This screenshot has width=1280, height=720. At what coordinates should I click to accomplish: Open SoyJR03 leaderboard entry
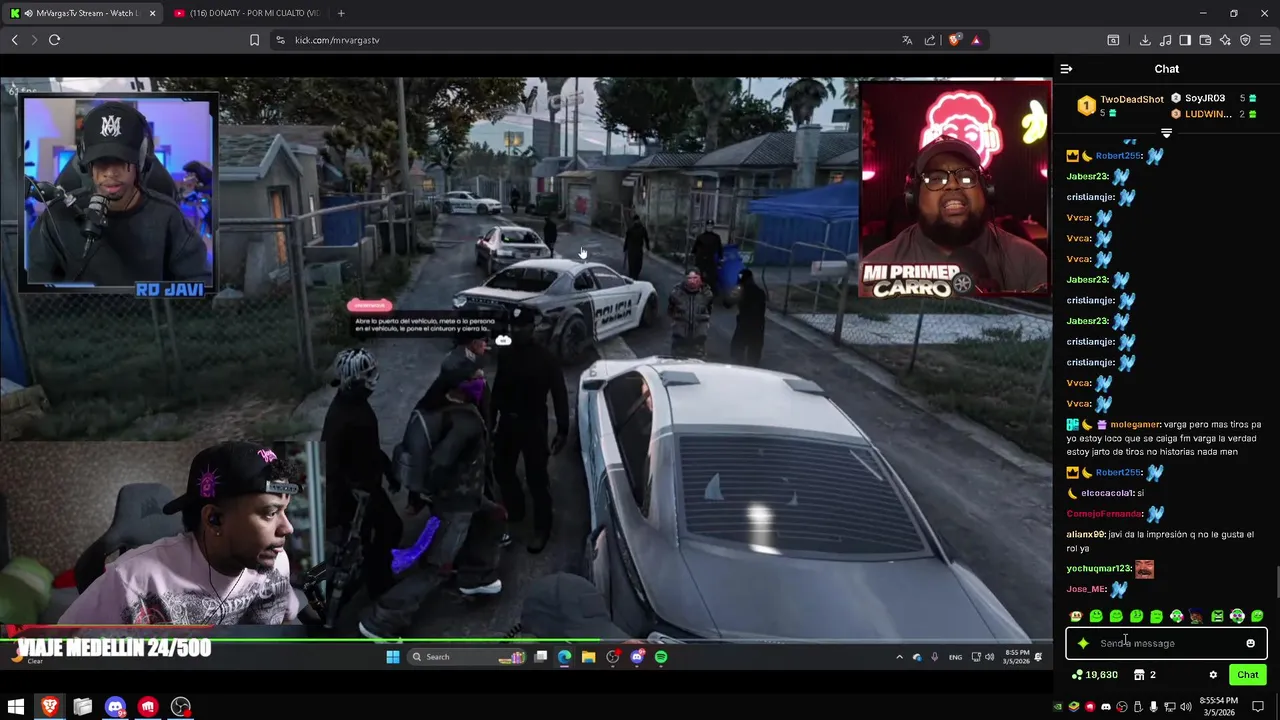click(1214, 98)
